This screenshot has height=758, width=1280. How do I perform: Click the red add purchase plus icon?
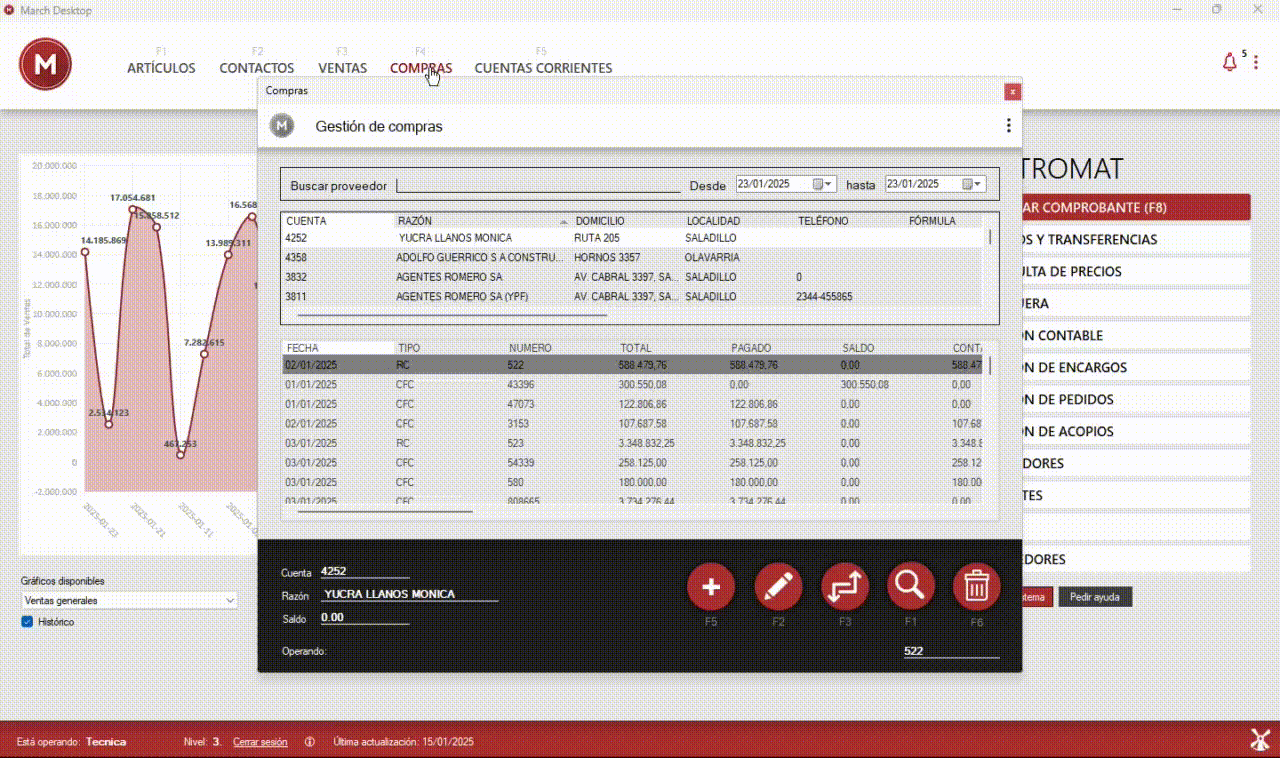[711, 587]
